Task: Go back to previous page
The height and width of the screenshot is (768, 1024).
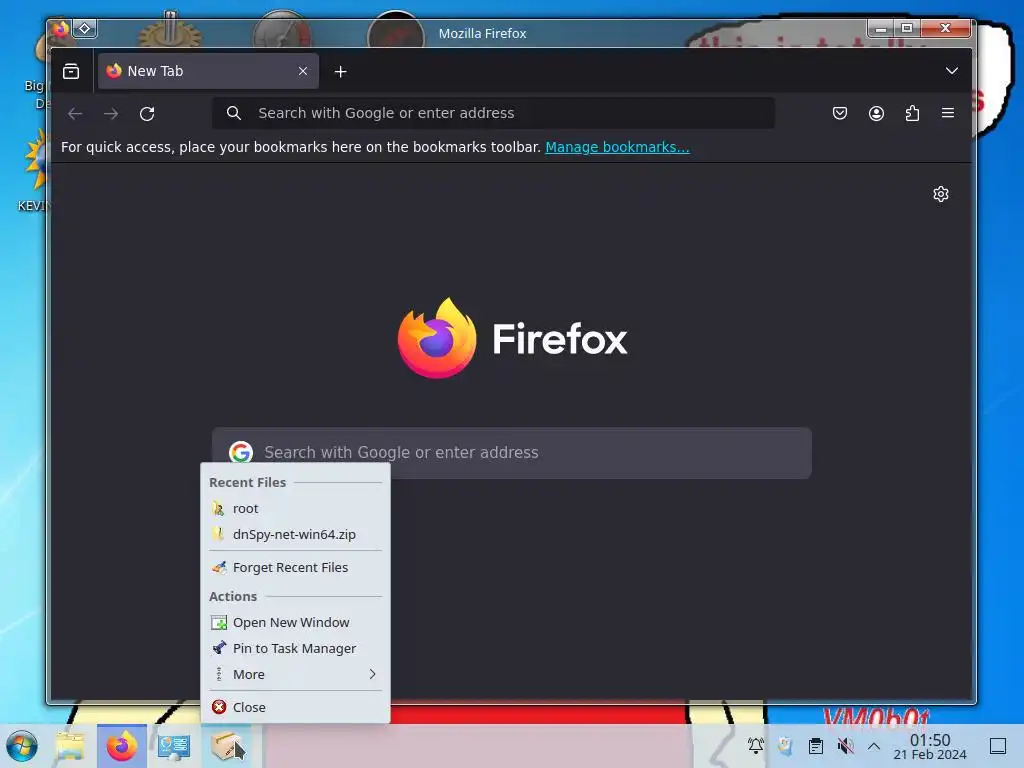Action: click(75, 114)
